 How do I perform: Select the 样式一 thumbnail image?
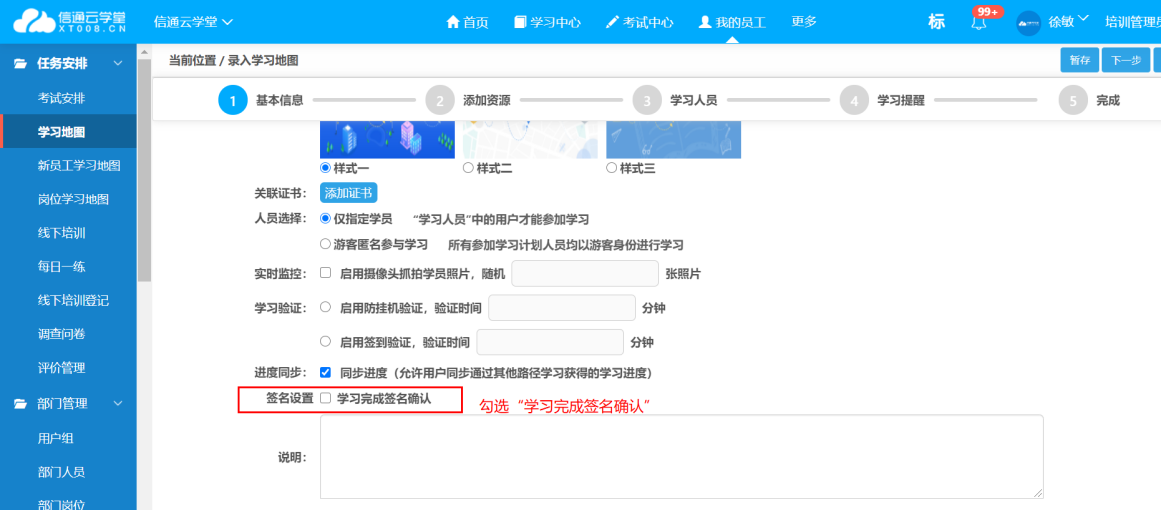387,139
